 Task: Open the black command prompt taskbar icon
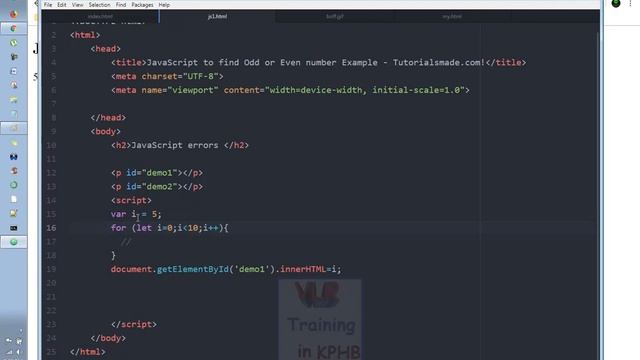[13, 228]
